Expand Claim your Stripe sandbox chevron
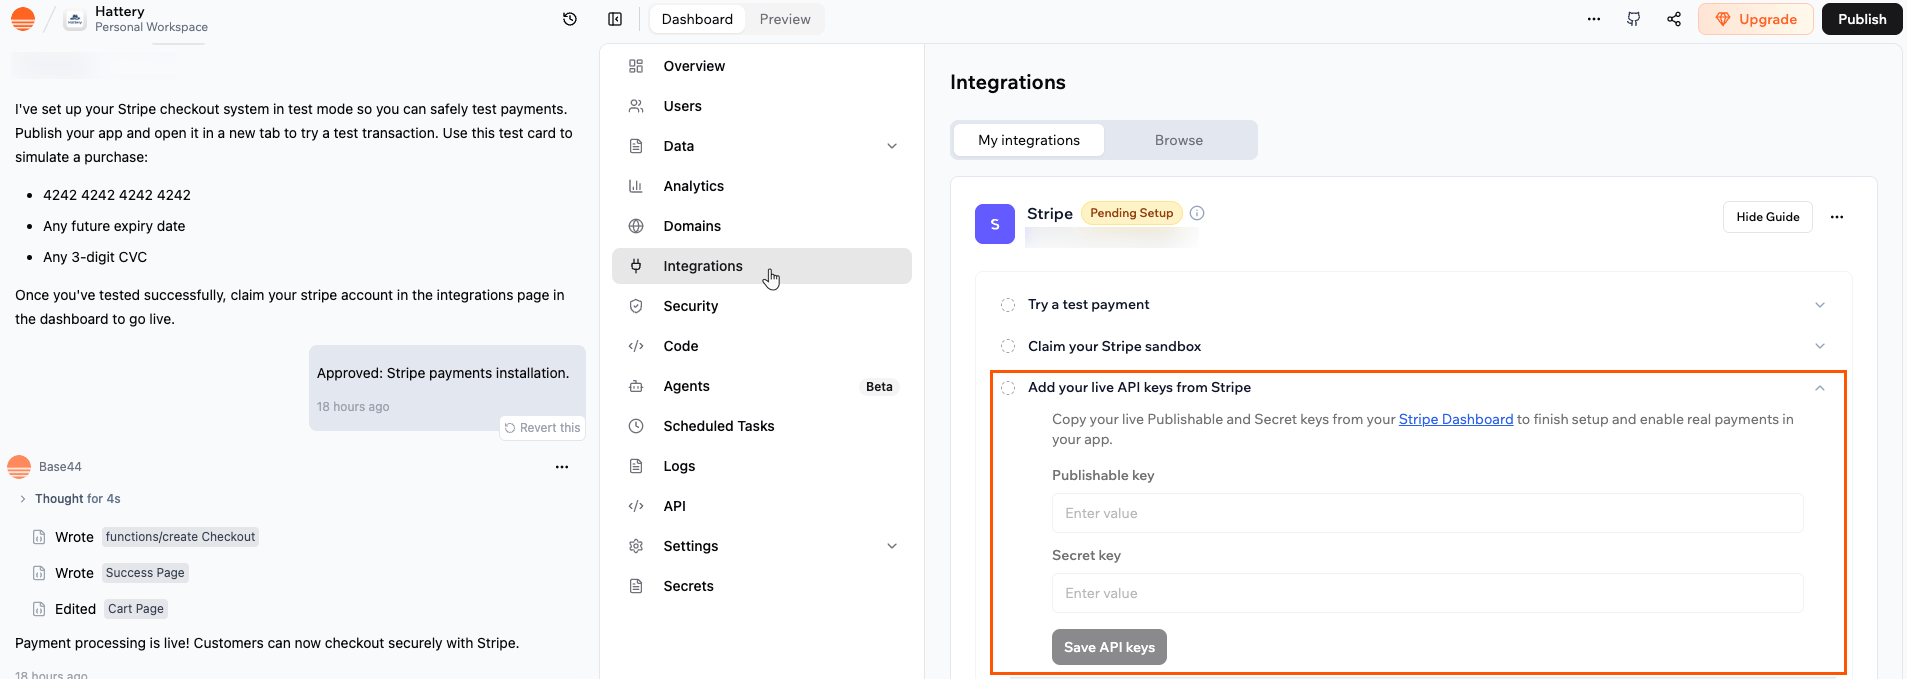1907x679 pixels. click(x=1820, y=346)
